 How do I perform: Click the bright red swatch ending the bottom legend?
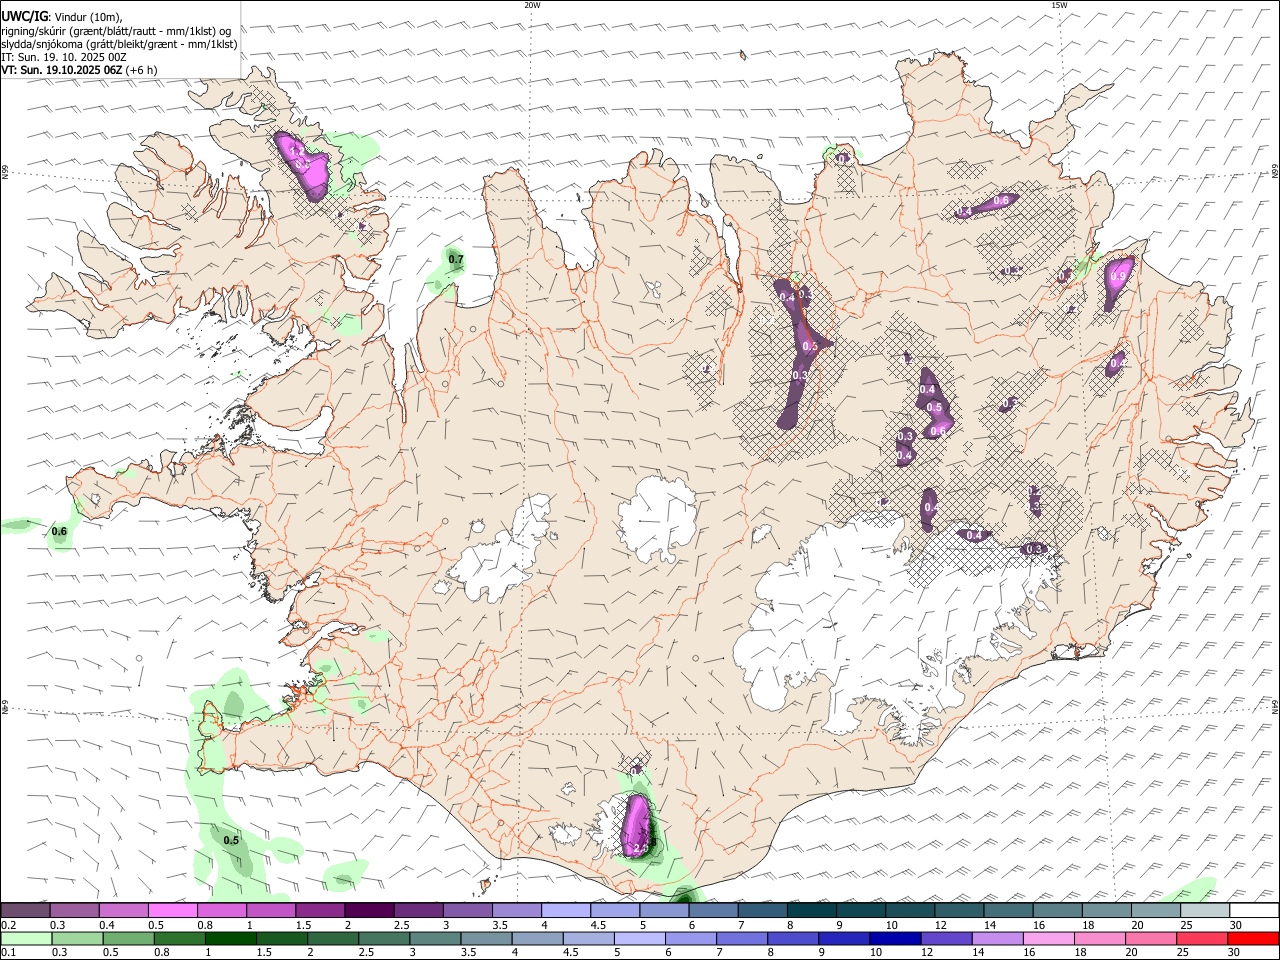pos(1254,939)
